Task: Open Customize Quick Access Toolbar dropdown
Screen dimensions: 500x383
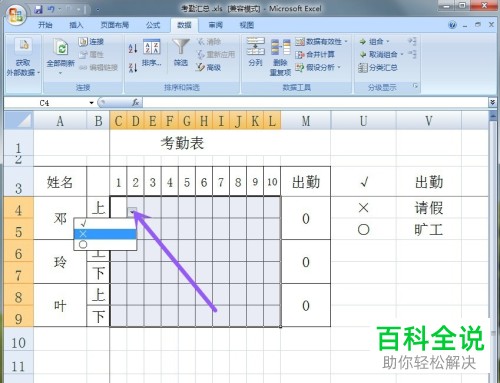Action: click(98, 10)
